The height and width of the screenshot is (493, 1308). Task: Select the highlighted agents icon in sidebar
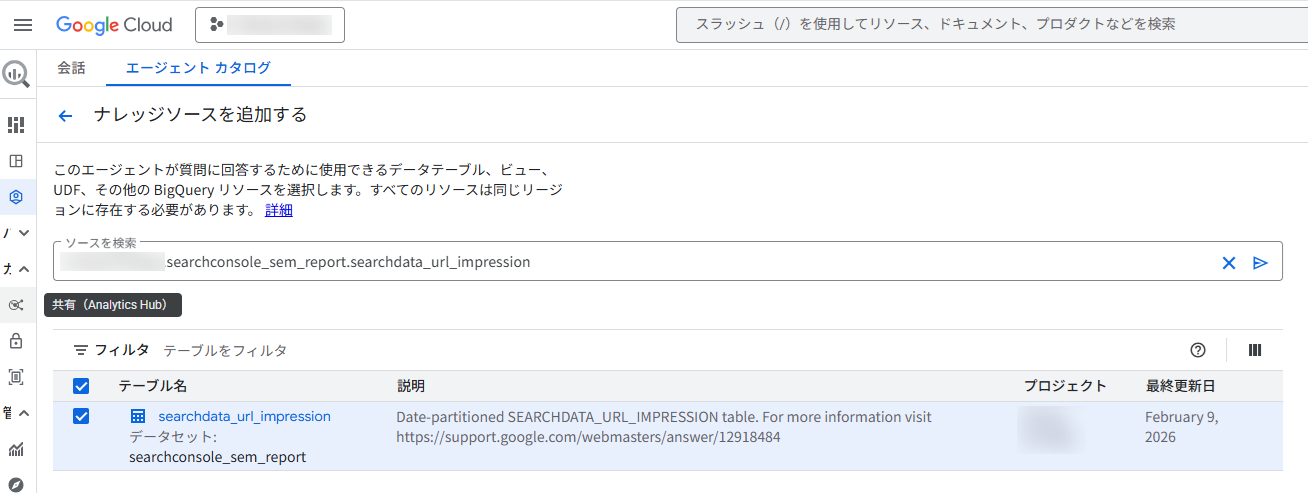[x=16, y=197]
